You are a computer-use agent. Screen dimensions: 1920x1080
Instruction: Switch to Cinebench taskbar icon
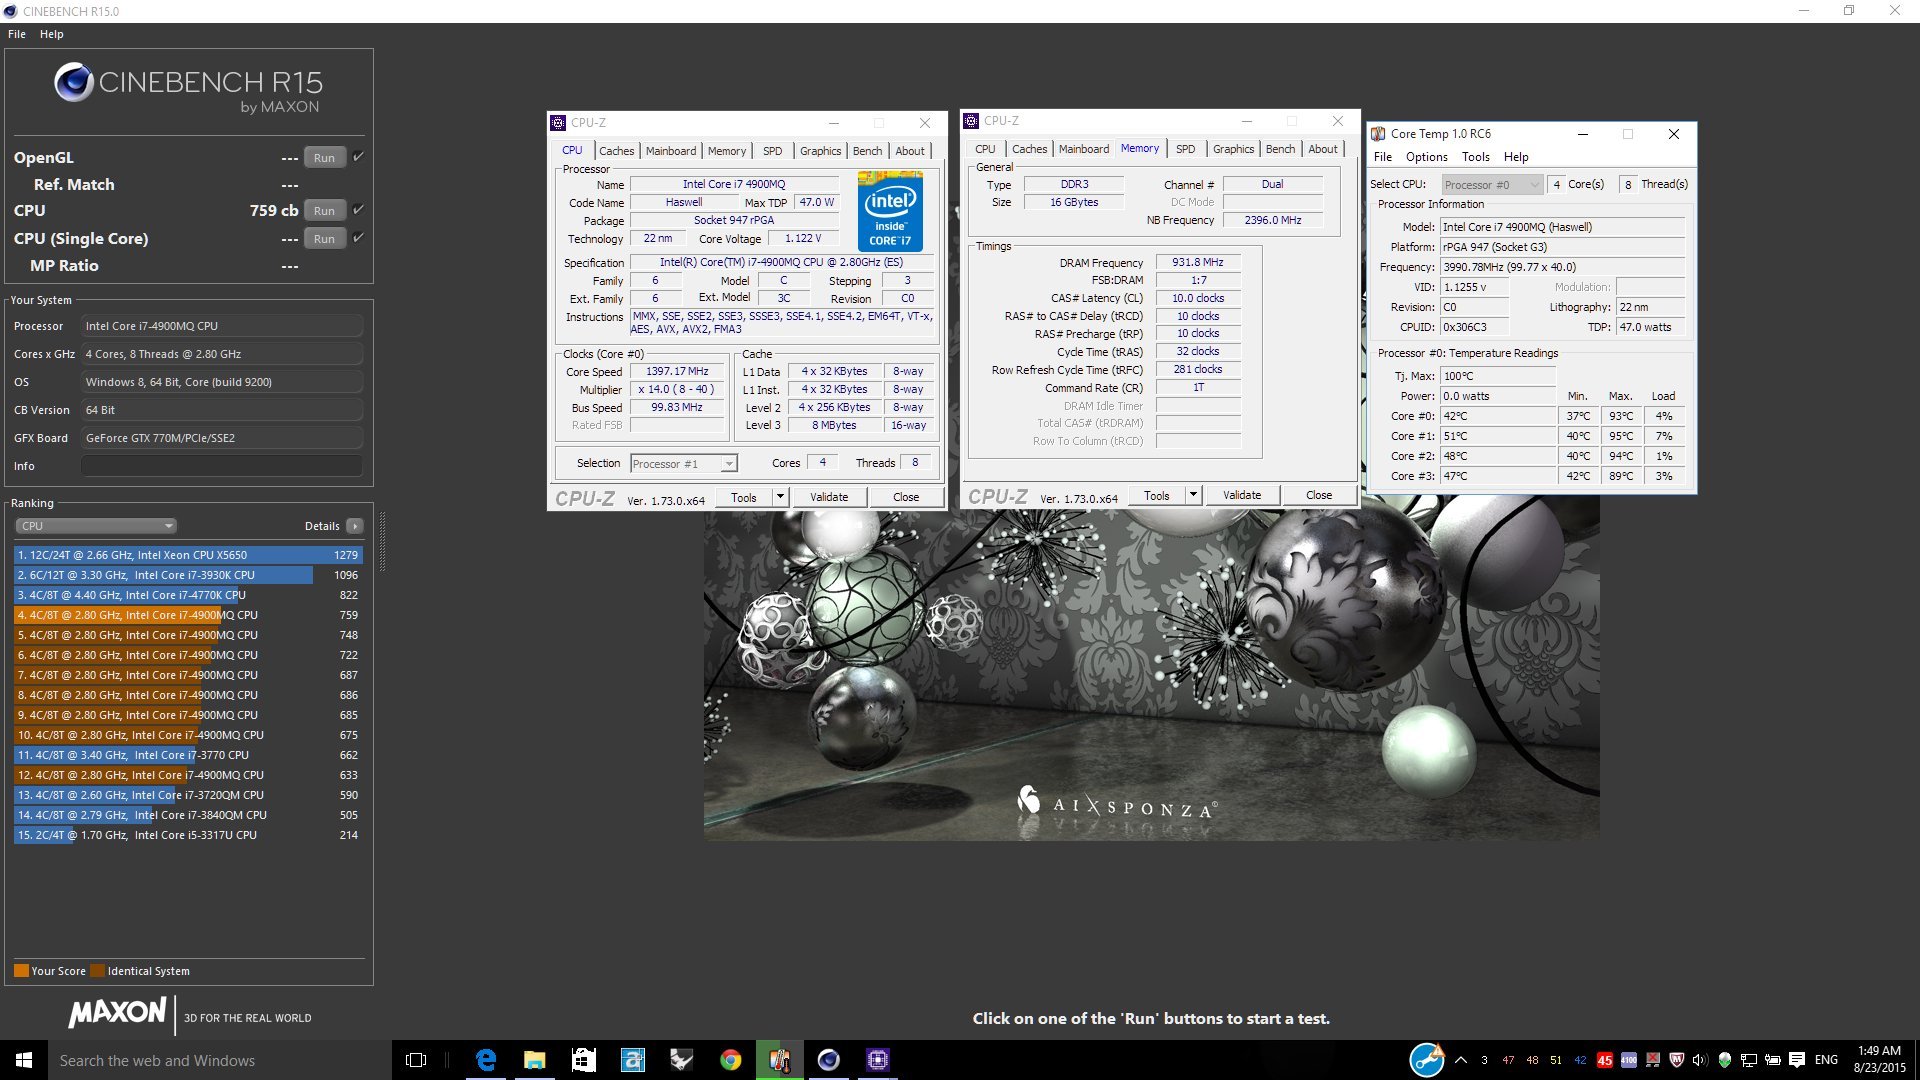[x=829, y=1060]
